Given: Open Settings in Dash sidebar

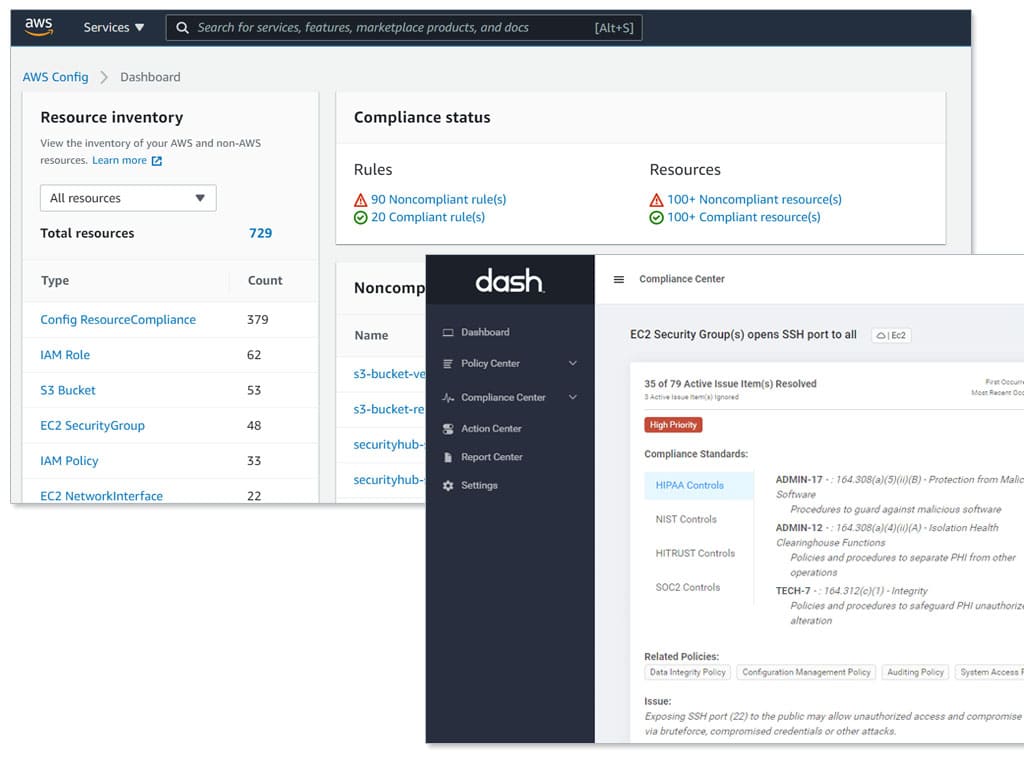Looking at the screenshot, I should (479, 485).
